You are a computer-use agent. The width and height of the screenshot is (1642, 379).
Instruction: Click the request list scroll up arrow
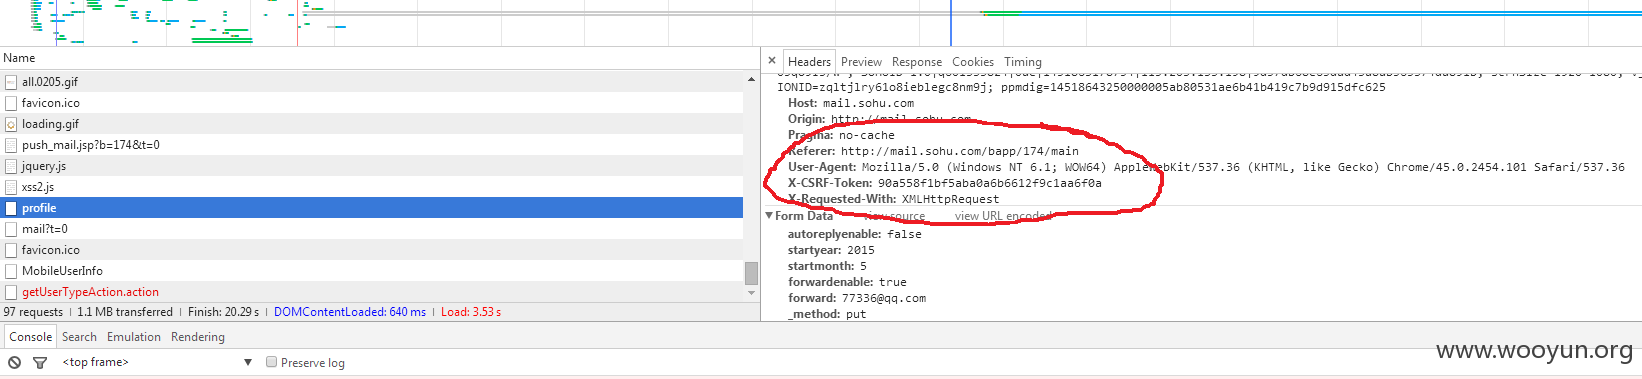pyautogui.click(x=751, y=79)
